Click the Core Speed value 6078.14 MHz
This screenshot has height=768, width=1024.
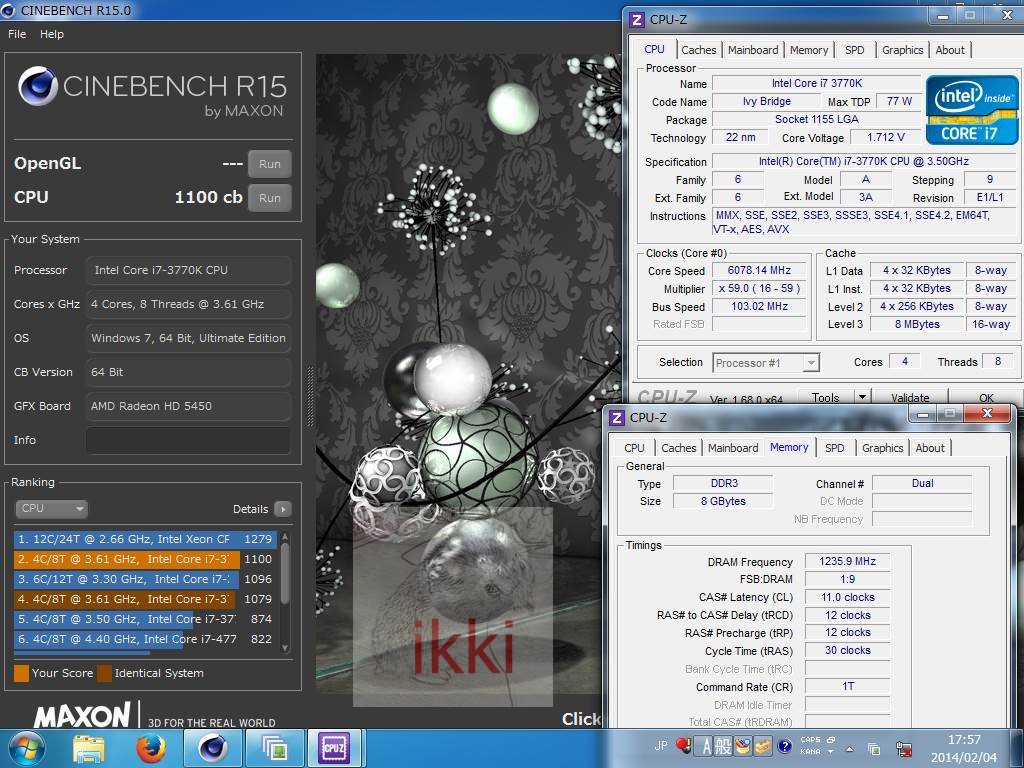(x=760, y=270)
